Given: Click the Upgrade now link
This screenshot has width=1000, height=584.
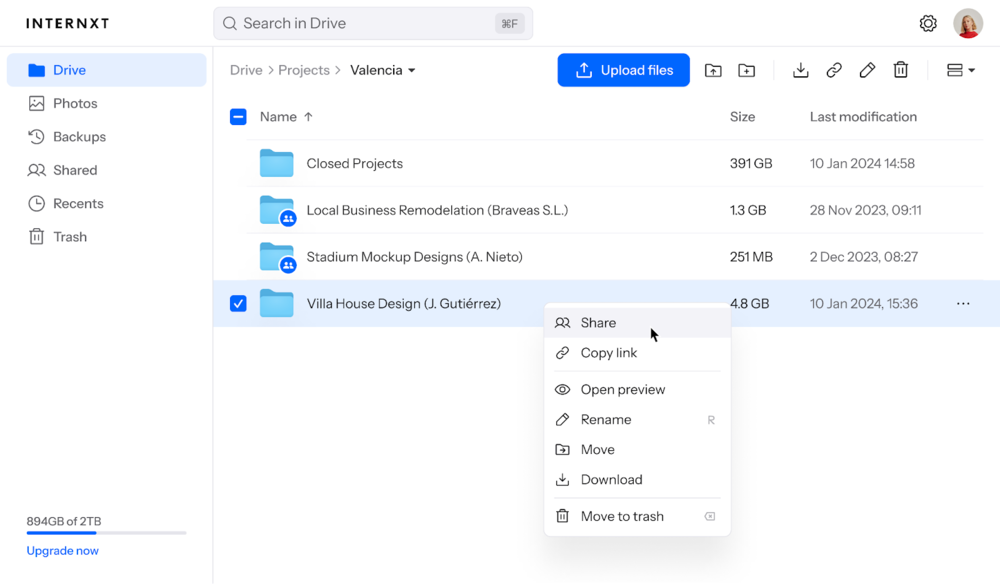Looking at the screenshot, I should coord(62,551).
